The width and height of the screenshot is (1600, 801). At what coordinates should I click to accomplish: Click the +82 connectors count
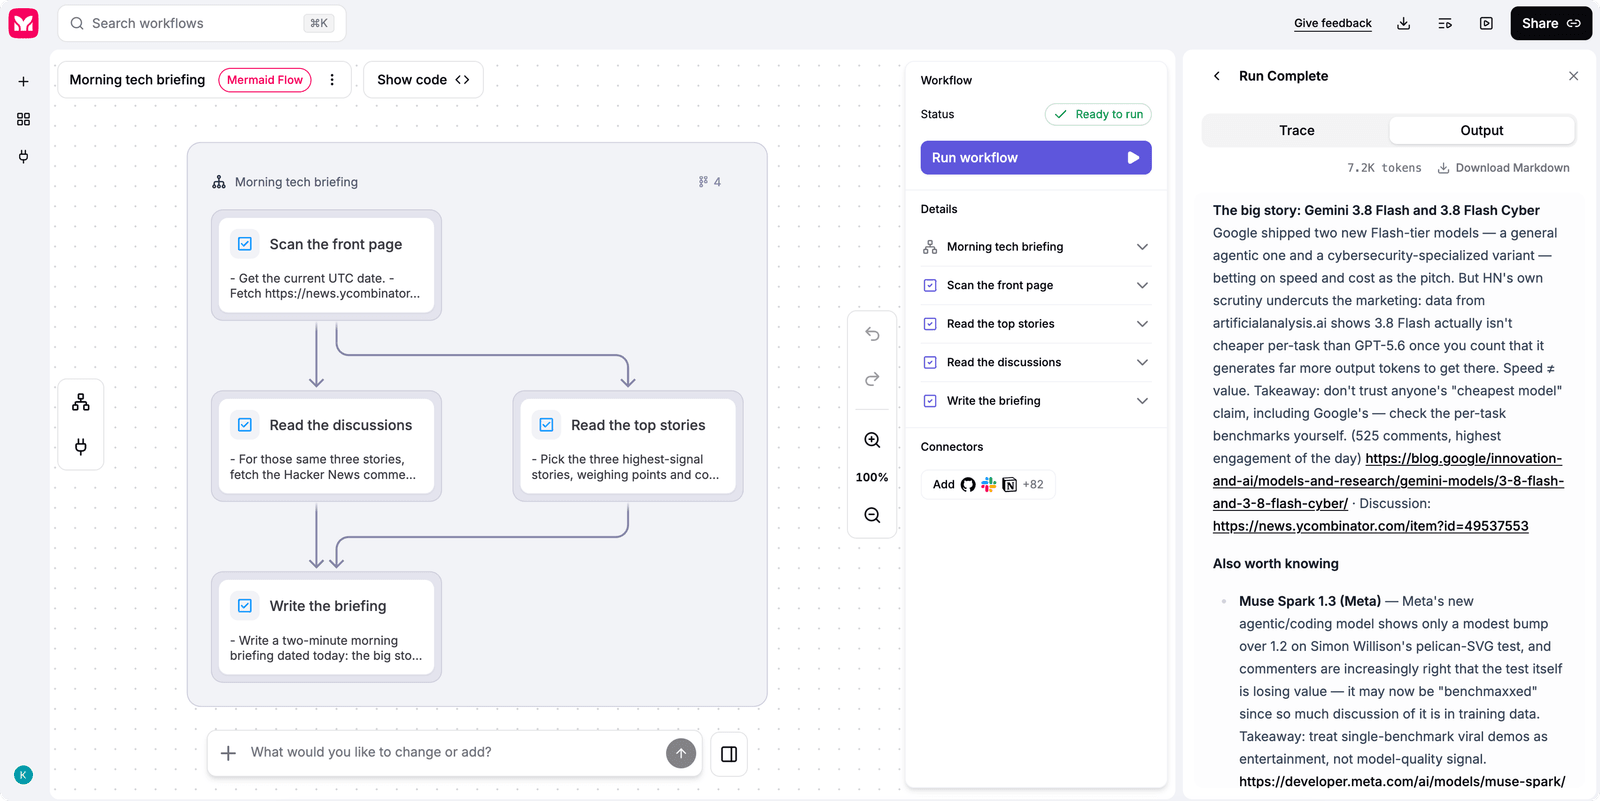coord(1033,485)
